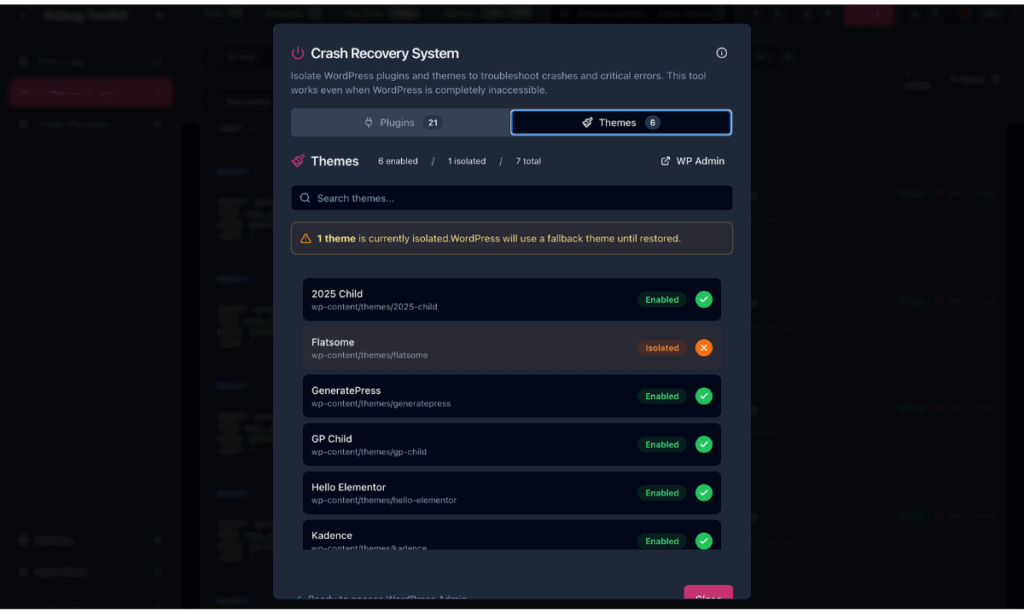Click the magnifier icon in search box

click(305, 198)
